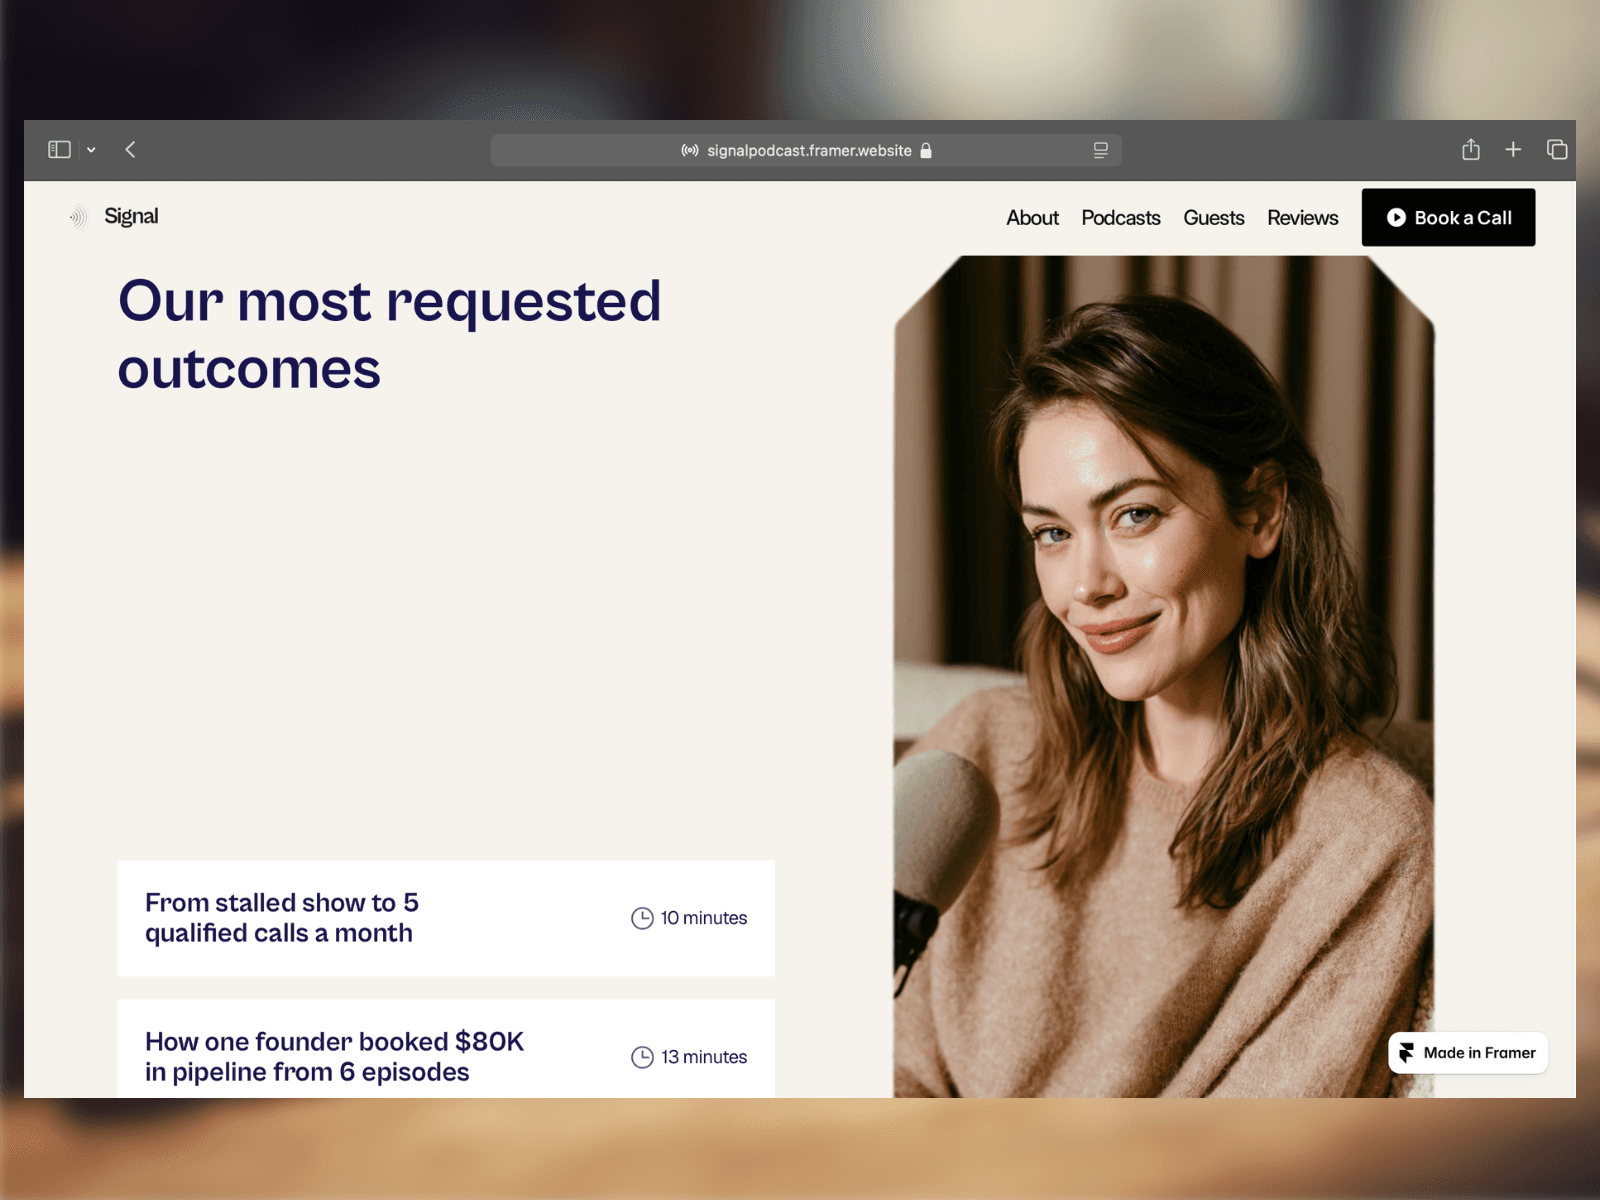Toggle the browser sidebar icon
1600x1200 pixels.
(60, 150)
